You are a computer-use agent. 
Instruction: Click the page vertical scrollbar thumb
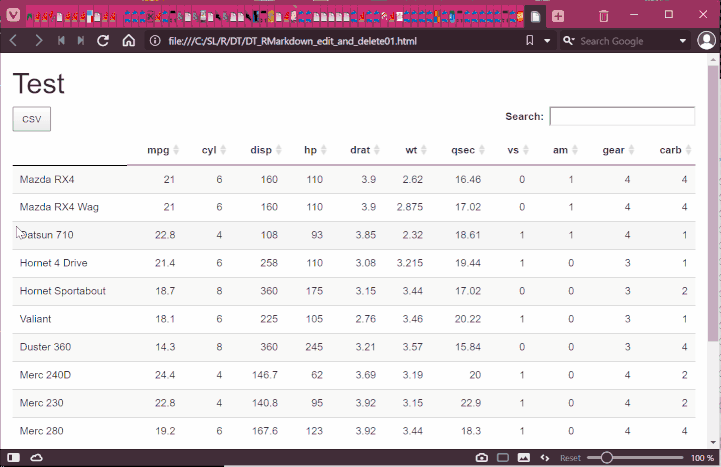[713, 202]
